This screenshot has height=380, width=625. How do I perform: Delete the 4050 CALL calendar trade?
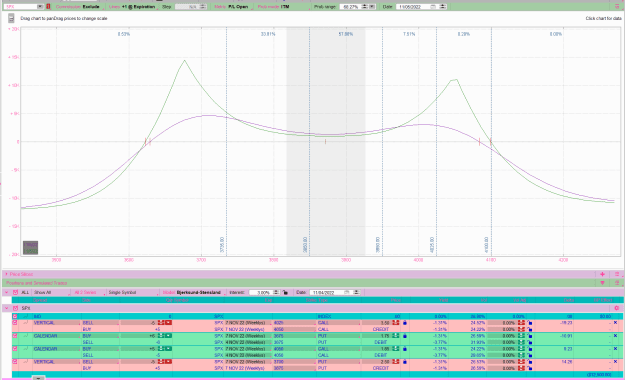tap(615, 349)
